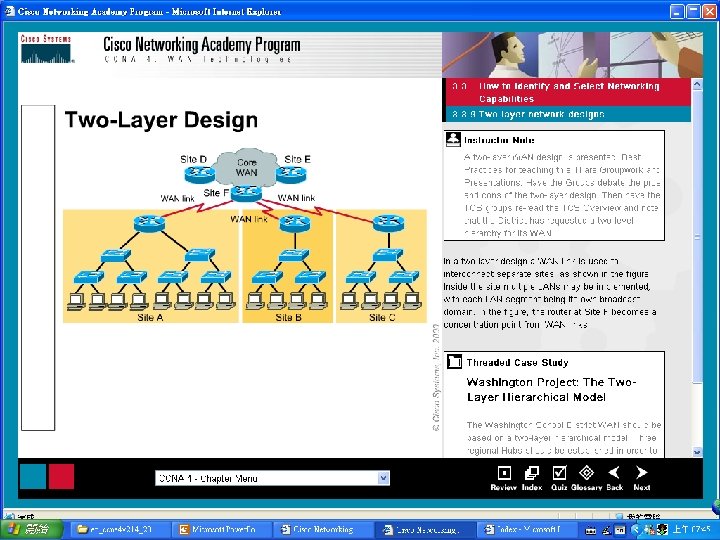Click the Two-Layer Design slide title
Viewport: 720px width, 540px height.
click(161, 120)
